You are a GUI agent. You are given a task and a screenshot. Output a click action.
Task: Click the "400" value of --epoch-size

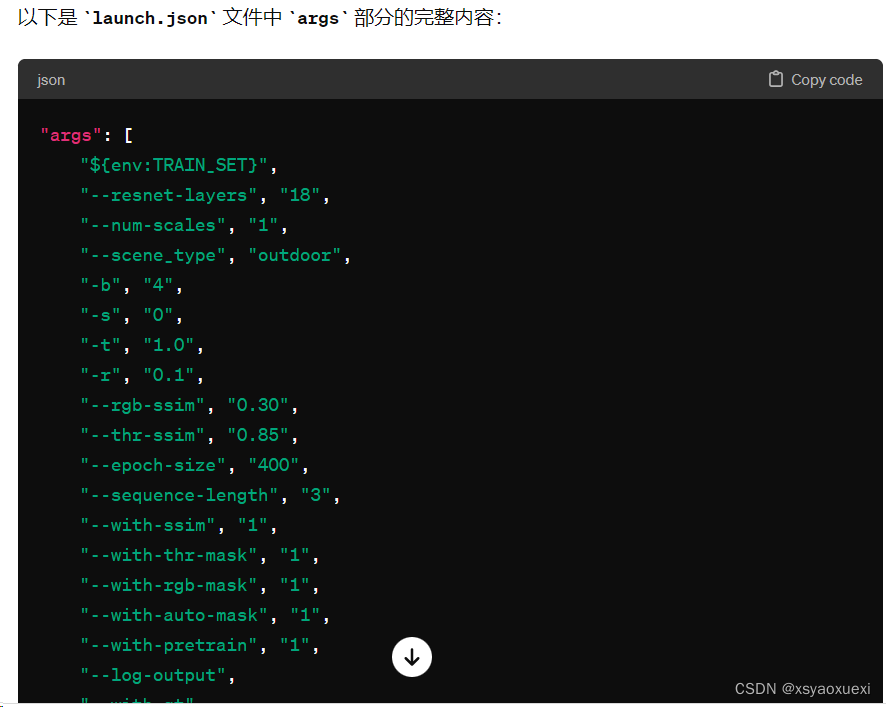coord(276,464)
